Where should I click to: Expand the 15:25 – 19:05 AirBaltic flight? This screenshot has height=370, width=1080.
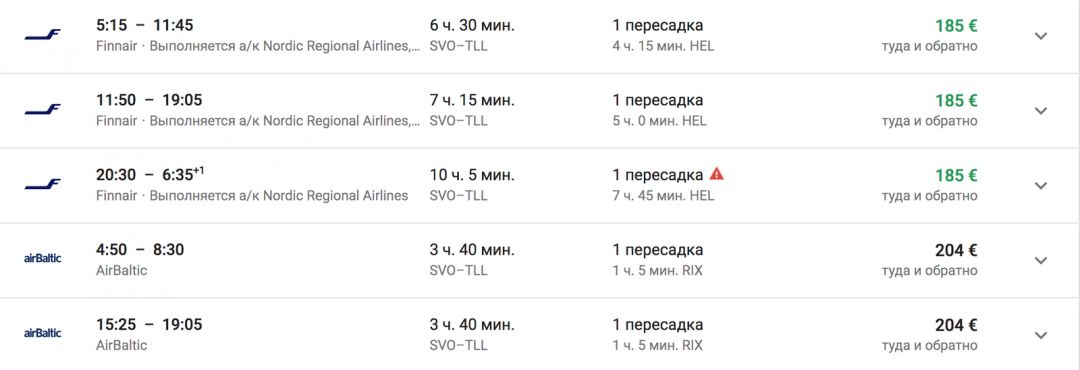(x=1041, y=335)
